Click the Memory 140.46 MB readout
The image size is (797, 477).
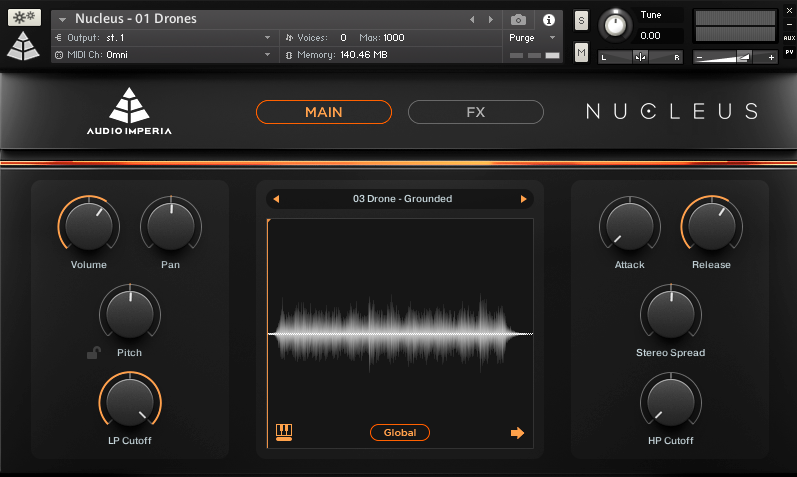pyautogui.click(x=364, y=55)
